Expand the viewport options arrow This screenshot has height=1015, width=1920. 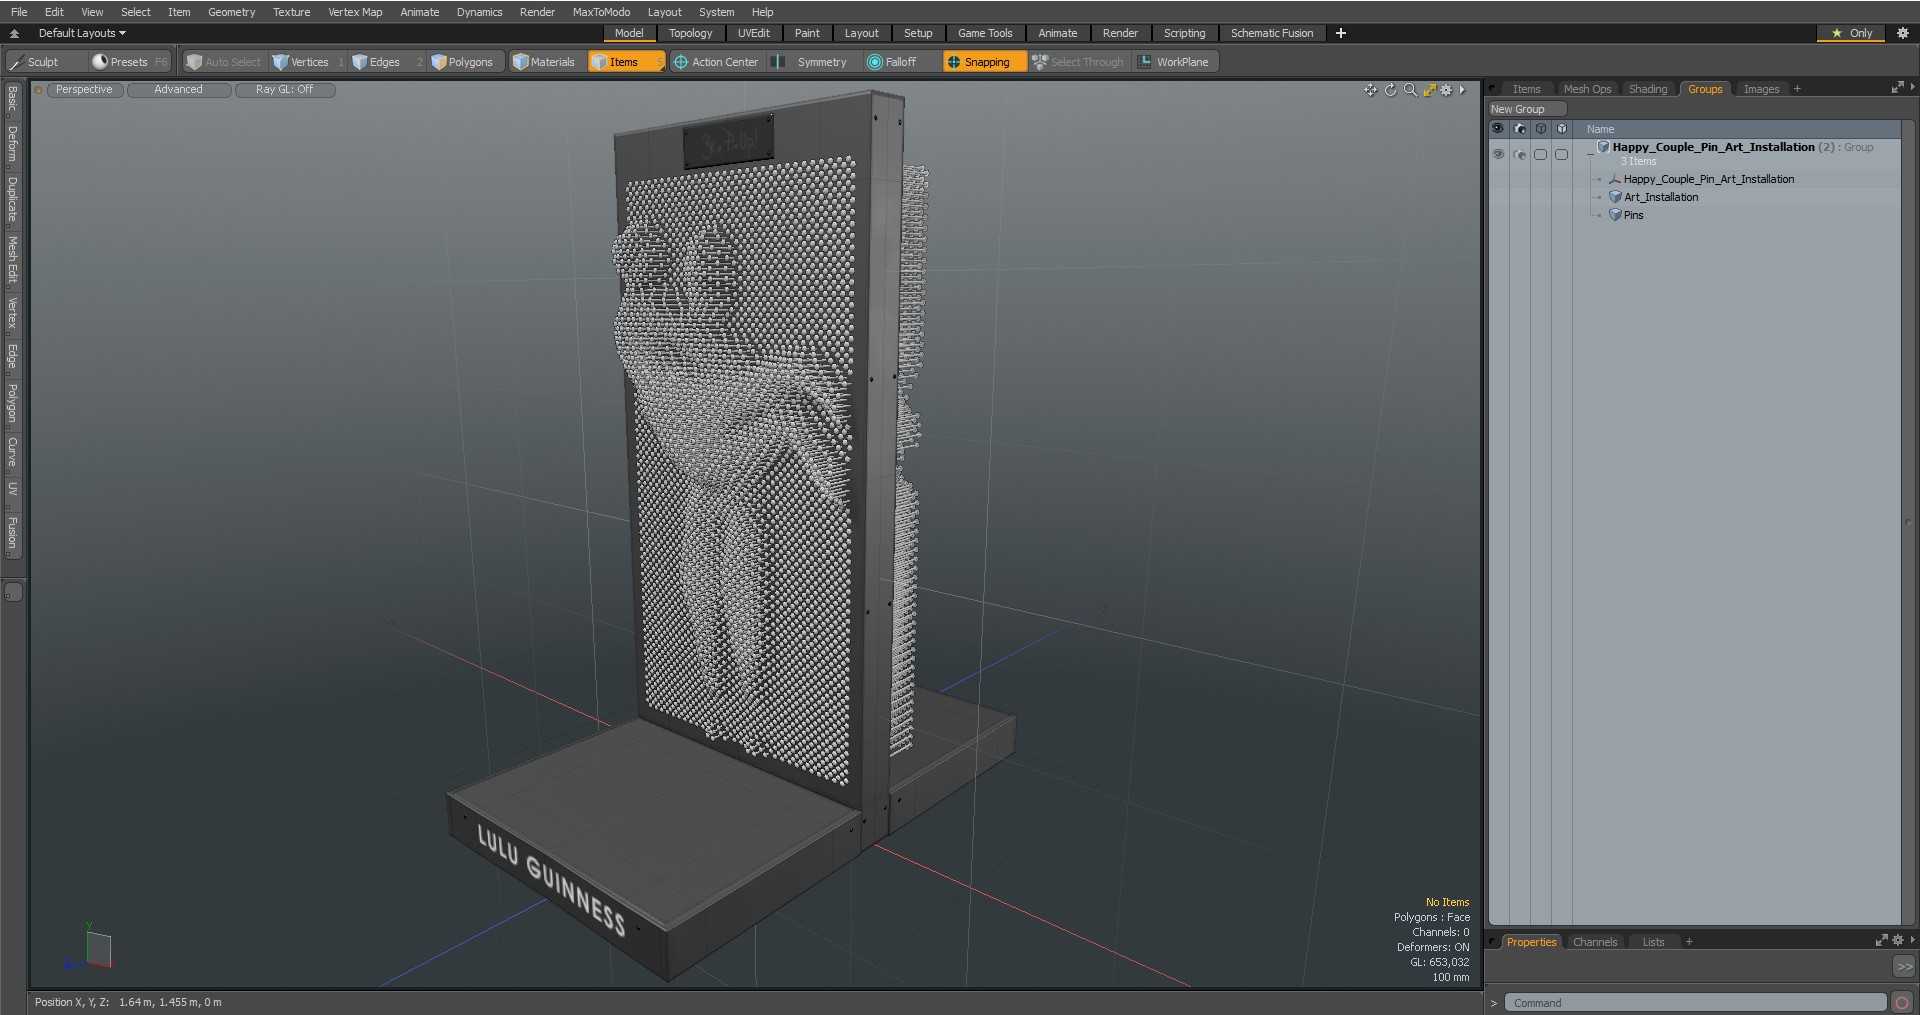[x=1462, y=90]
